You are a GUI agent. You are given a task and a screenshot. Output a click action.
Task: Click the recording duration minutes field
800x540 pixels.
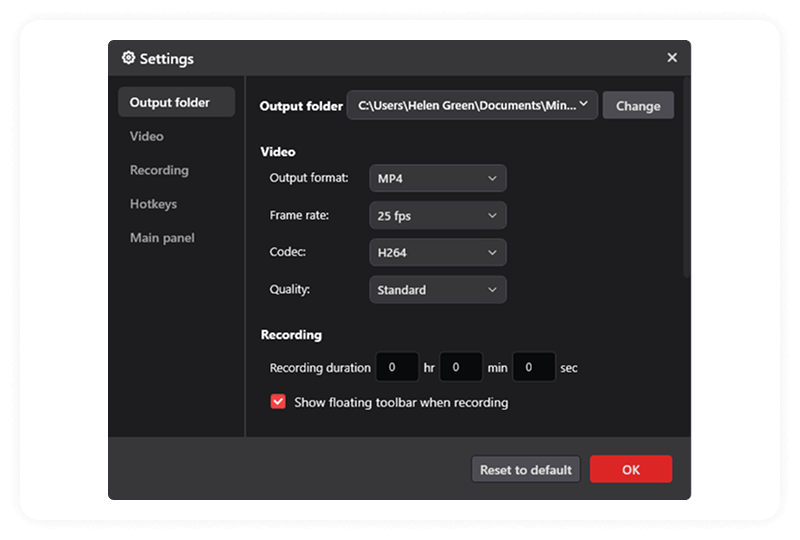tap(461, 367)
